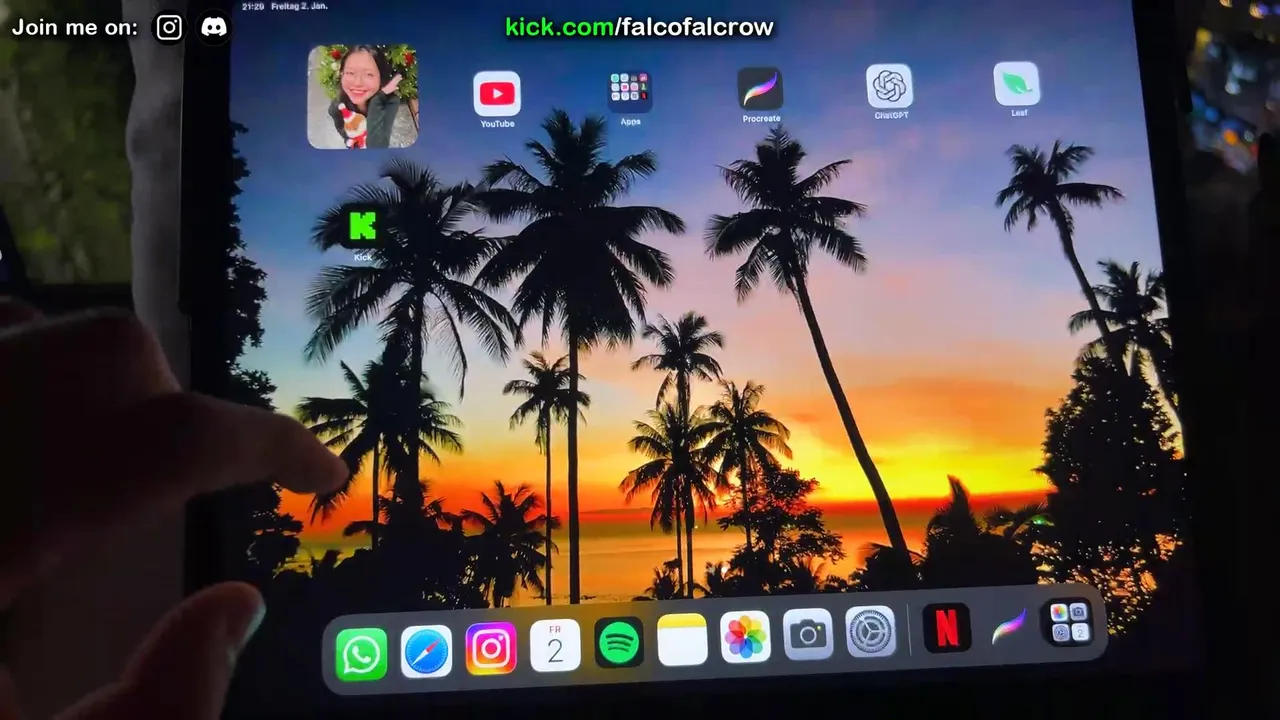Click the kick.com/falcofalcrow link
1280x720 pixels.
[x=639, y=27]
